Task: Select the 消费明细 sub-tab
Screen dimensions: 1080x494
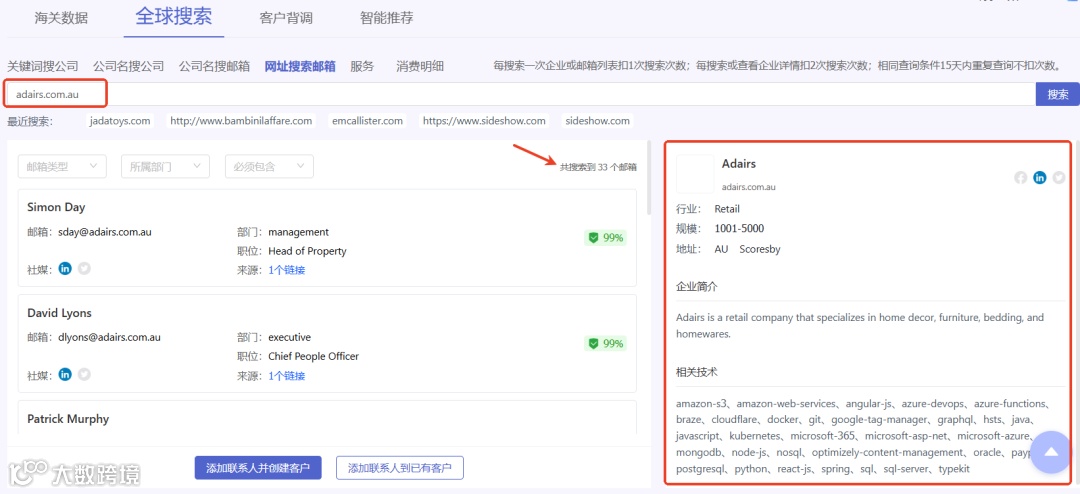Action: tap(420, 66)
